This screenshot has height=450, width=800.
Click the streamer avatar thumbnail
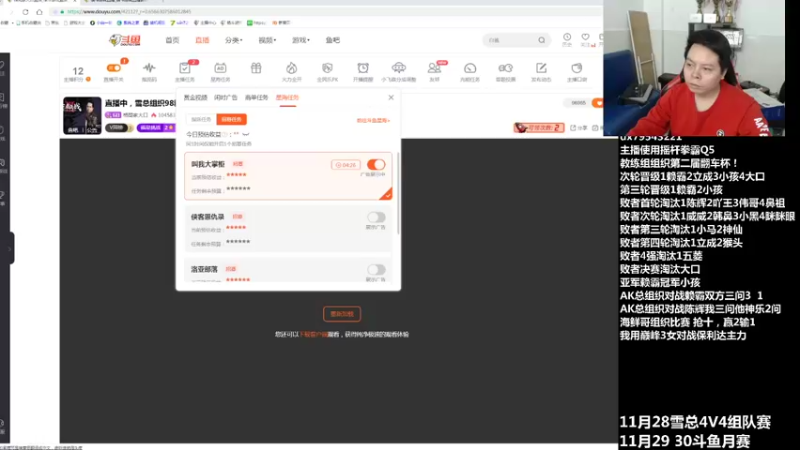[x=82, y=116]
